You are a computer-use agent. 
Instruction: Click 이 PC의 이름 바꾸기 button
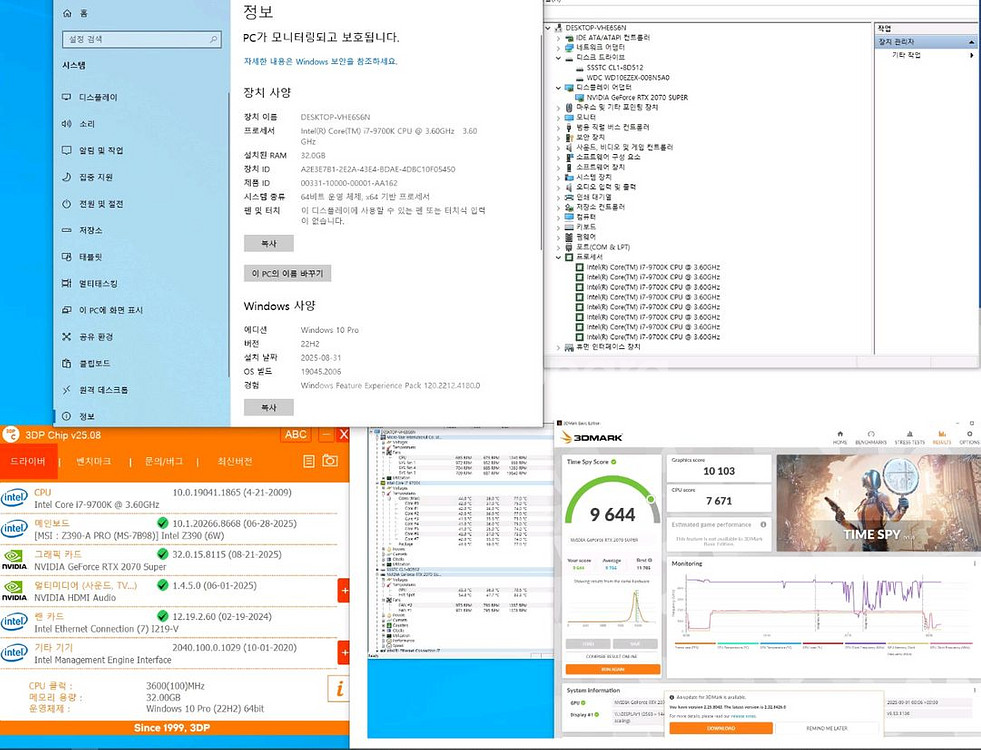(287, 273)
